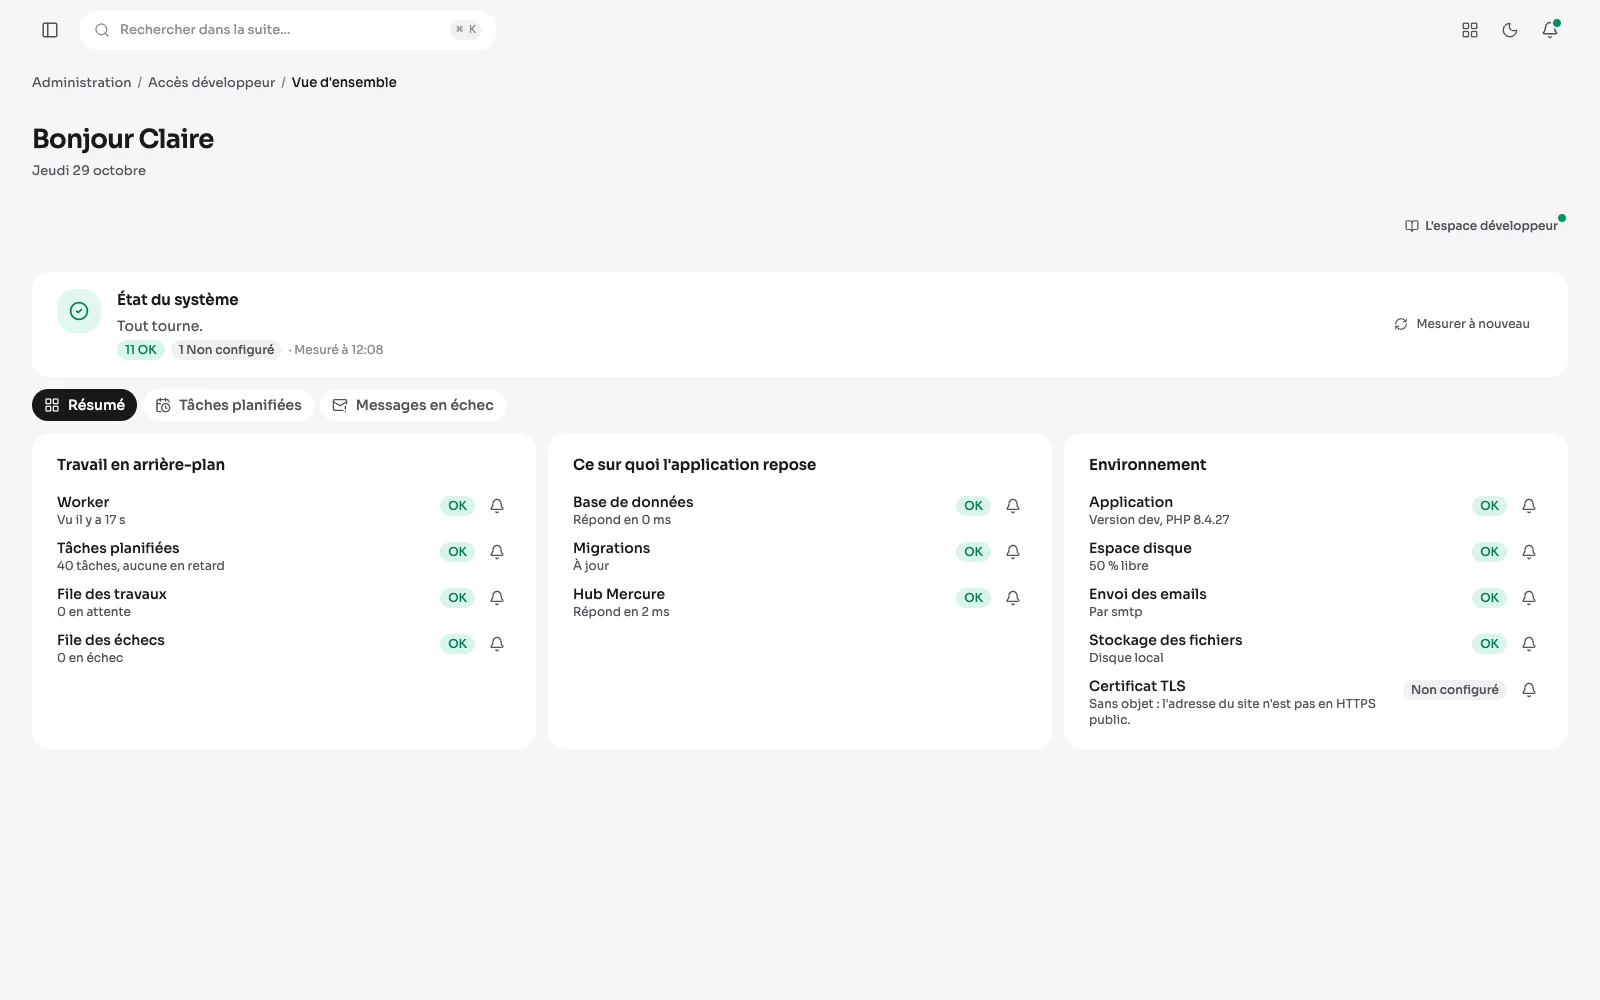1600x1000 pixels.
Task: Click the system status check icon
Action: coord(79,311)
